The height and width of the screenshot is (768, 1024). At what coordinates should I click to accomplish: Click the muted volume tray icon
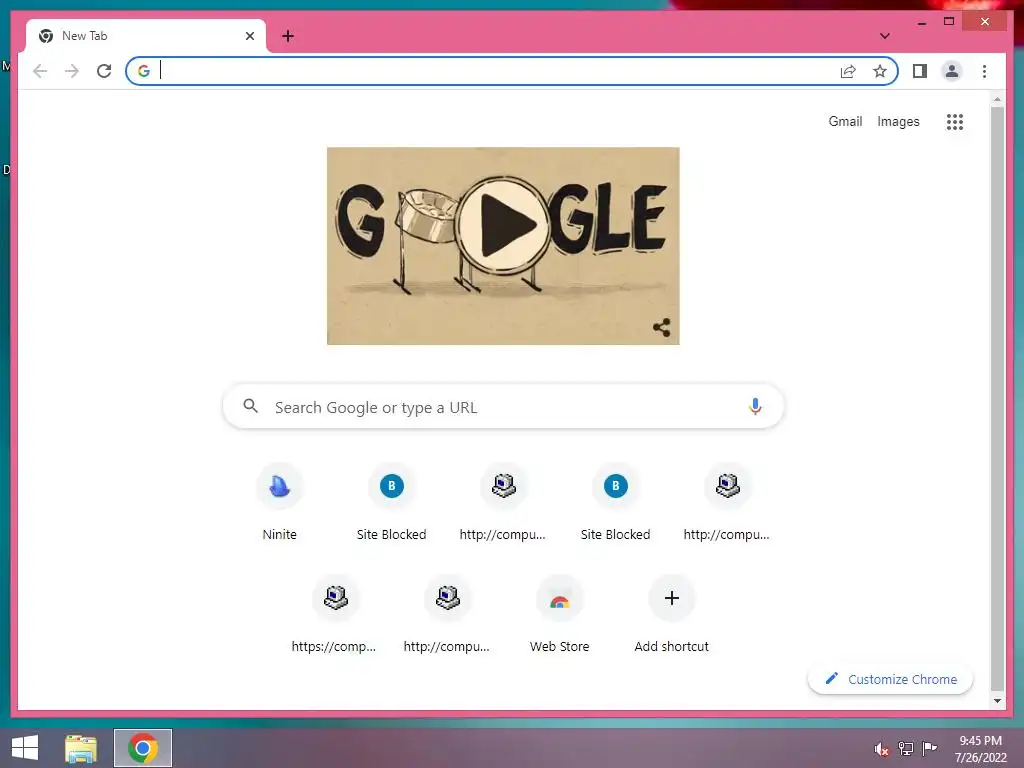[882, 749]
